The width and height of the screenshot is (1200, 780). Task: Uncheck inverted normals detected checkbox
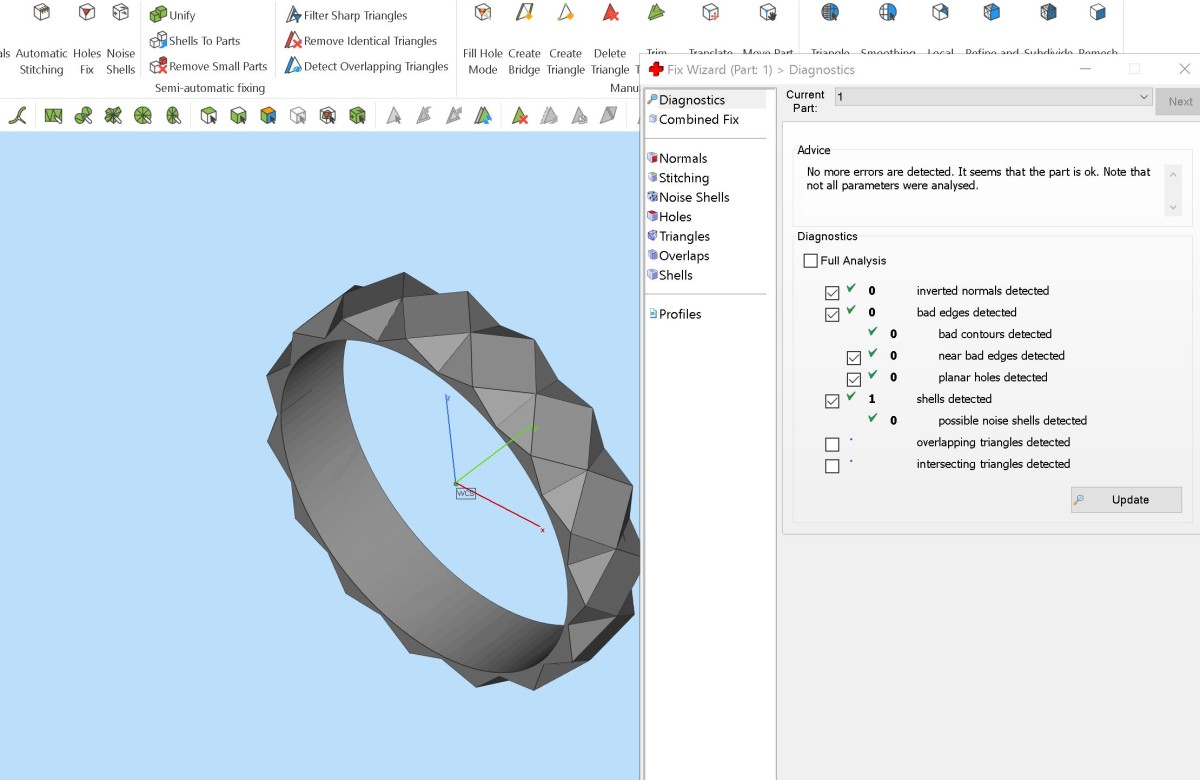(x=832, y=293)
